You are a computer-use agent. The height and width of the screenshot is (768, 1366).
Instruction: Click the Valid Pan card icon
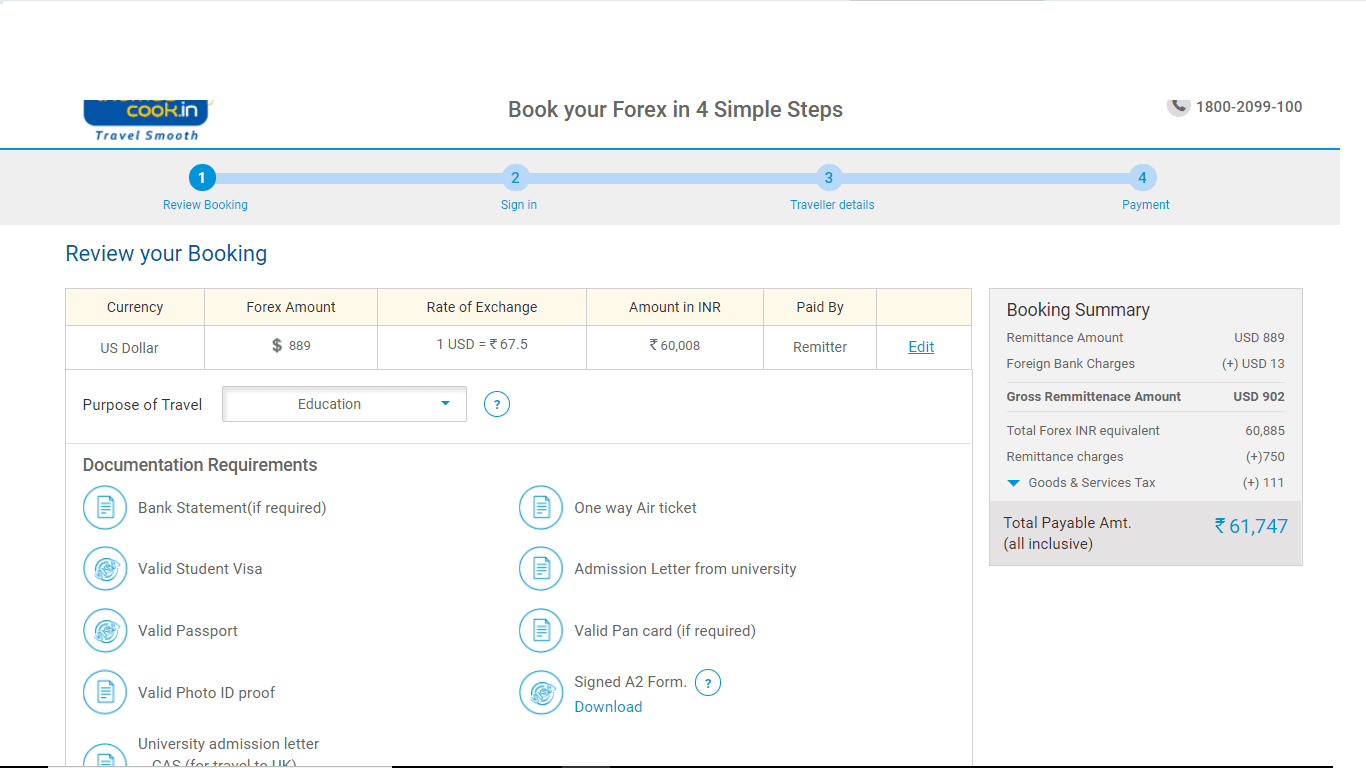541,631
